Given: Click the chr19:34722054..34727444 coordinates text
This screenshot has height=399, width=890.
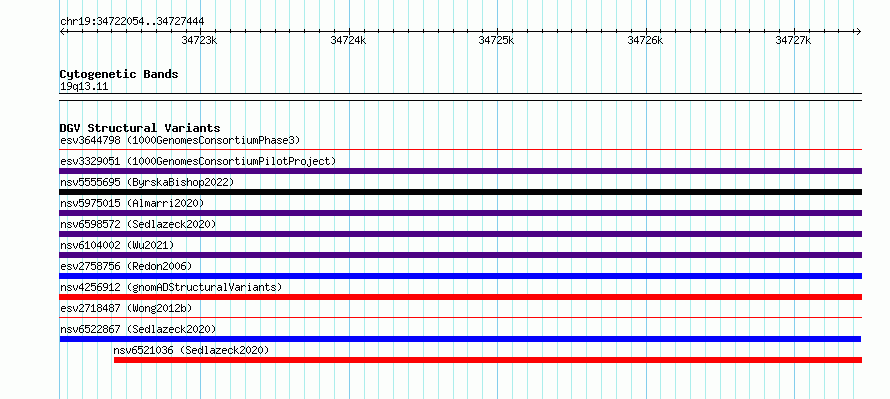Looking at the screenshot, I should 132,21.
